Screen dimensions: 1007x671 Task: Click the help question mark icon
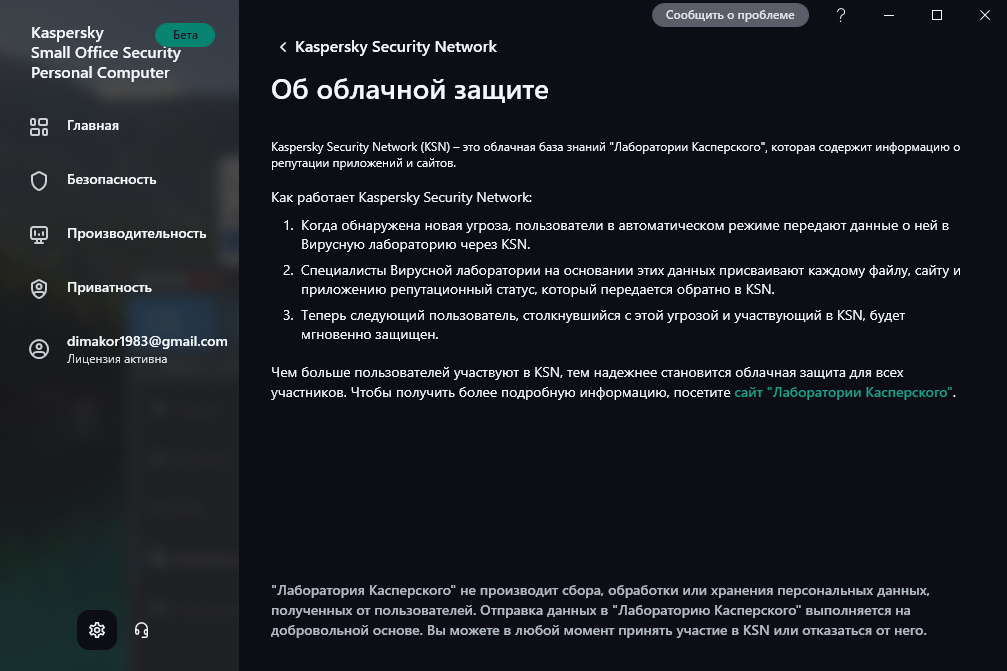click(x=841, y=15)
